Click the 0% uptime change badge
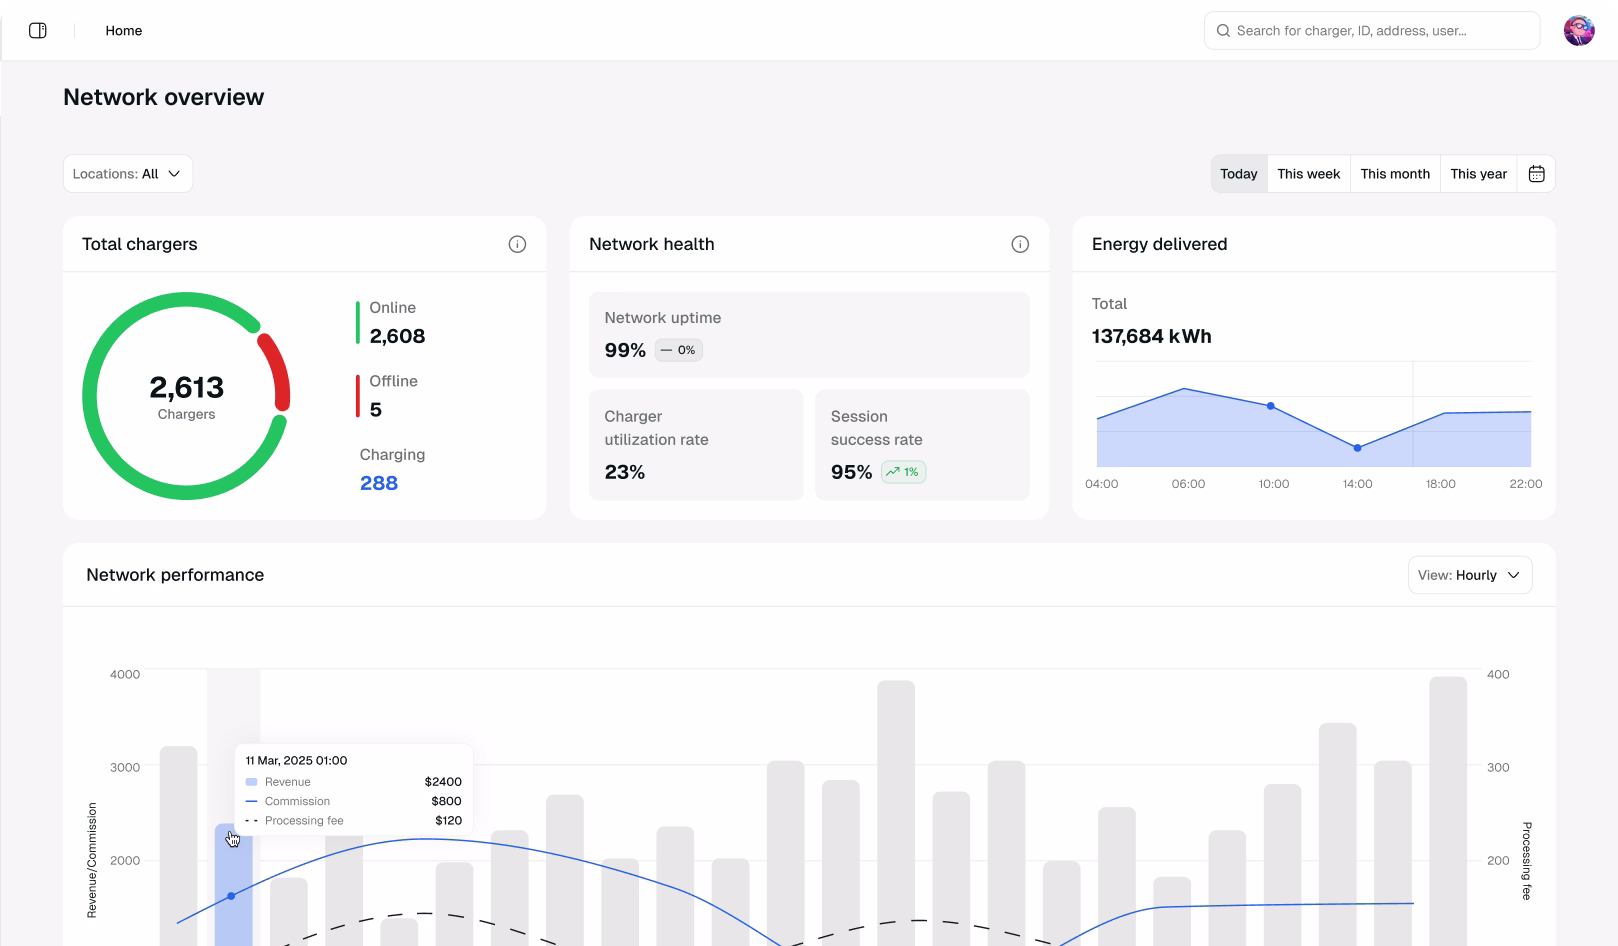 point(679,350)
